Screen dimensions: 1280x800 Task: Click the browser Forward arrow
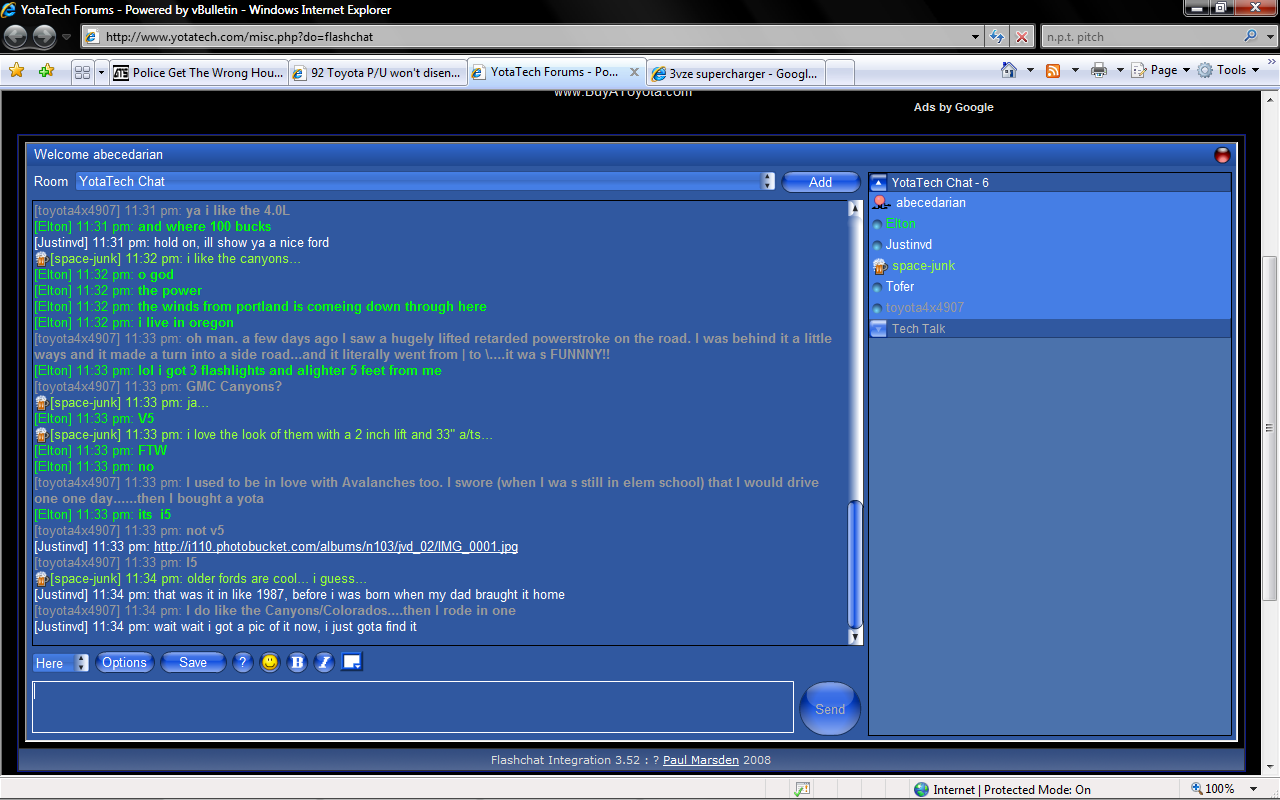point(45,37)
